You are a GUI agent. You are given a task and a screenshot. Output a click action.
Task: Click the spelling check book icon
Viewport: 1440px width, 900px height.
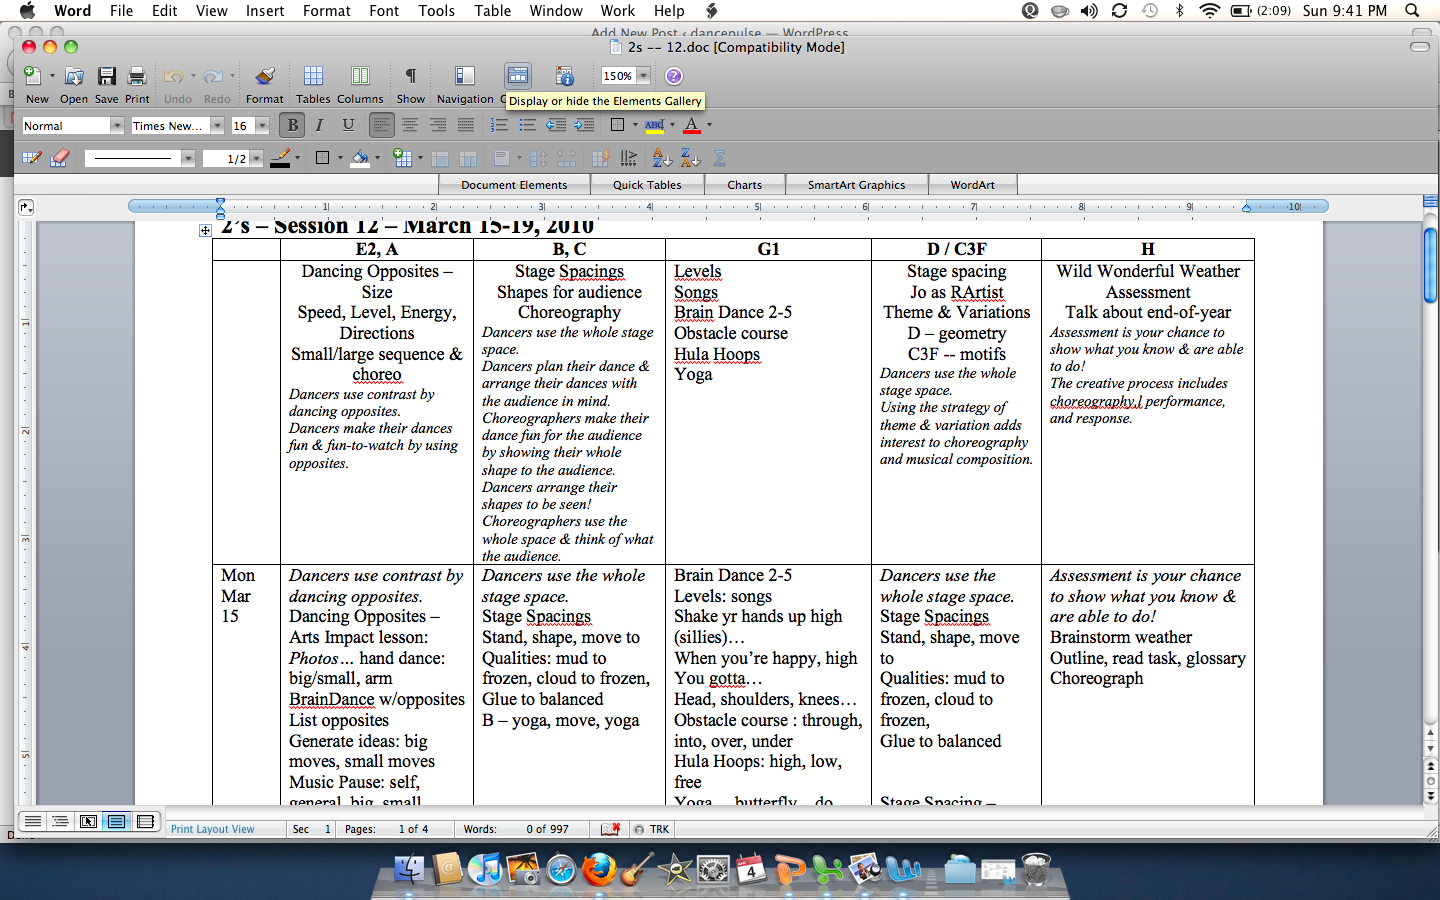pos(610,829)
